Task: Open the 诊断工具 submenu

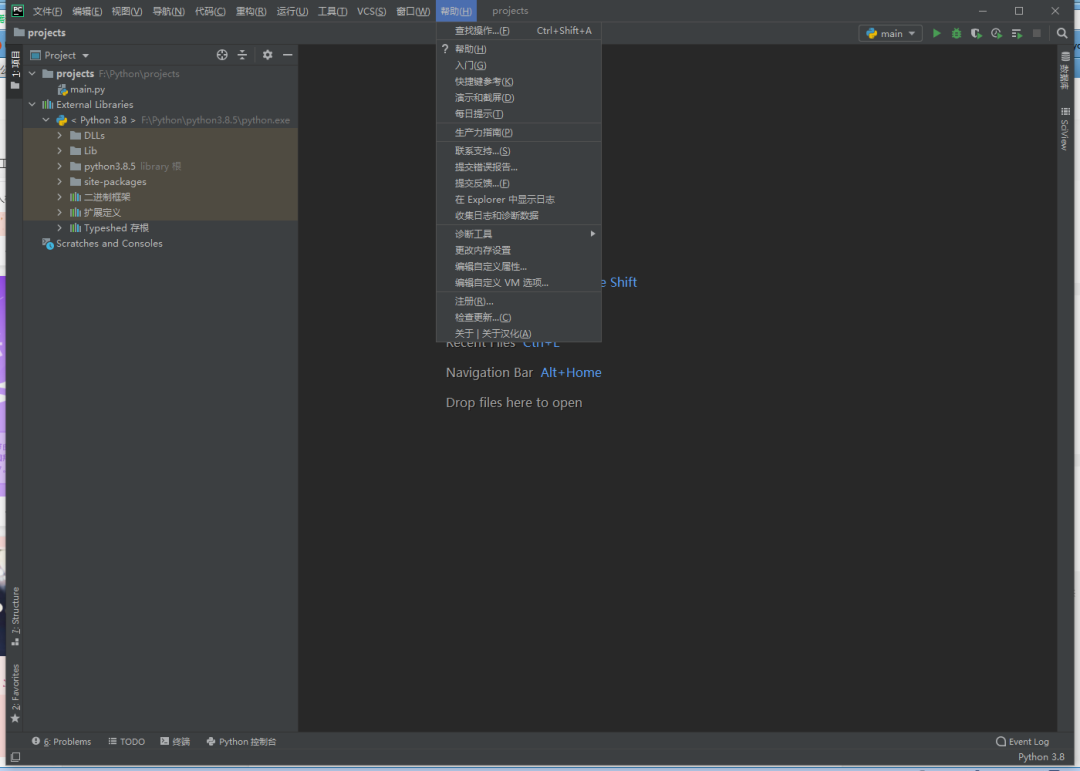Action: tap(519, 234)
